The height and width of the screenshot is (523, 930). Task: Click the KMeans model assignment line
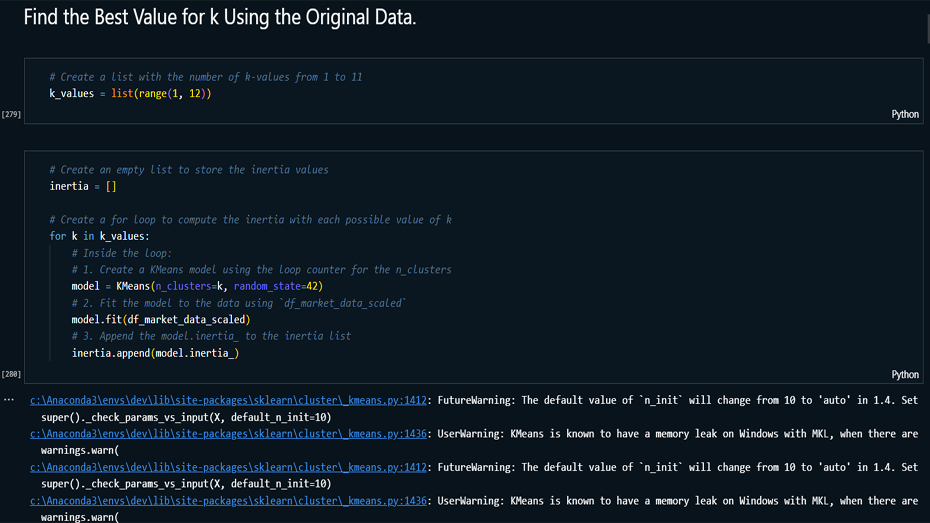196,286
